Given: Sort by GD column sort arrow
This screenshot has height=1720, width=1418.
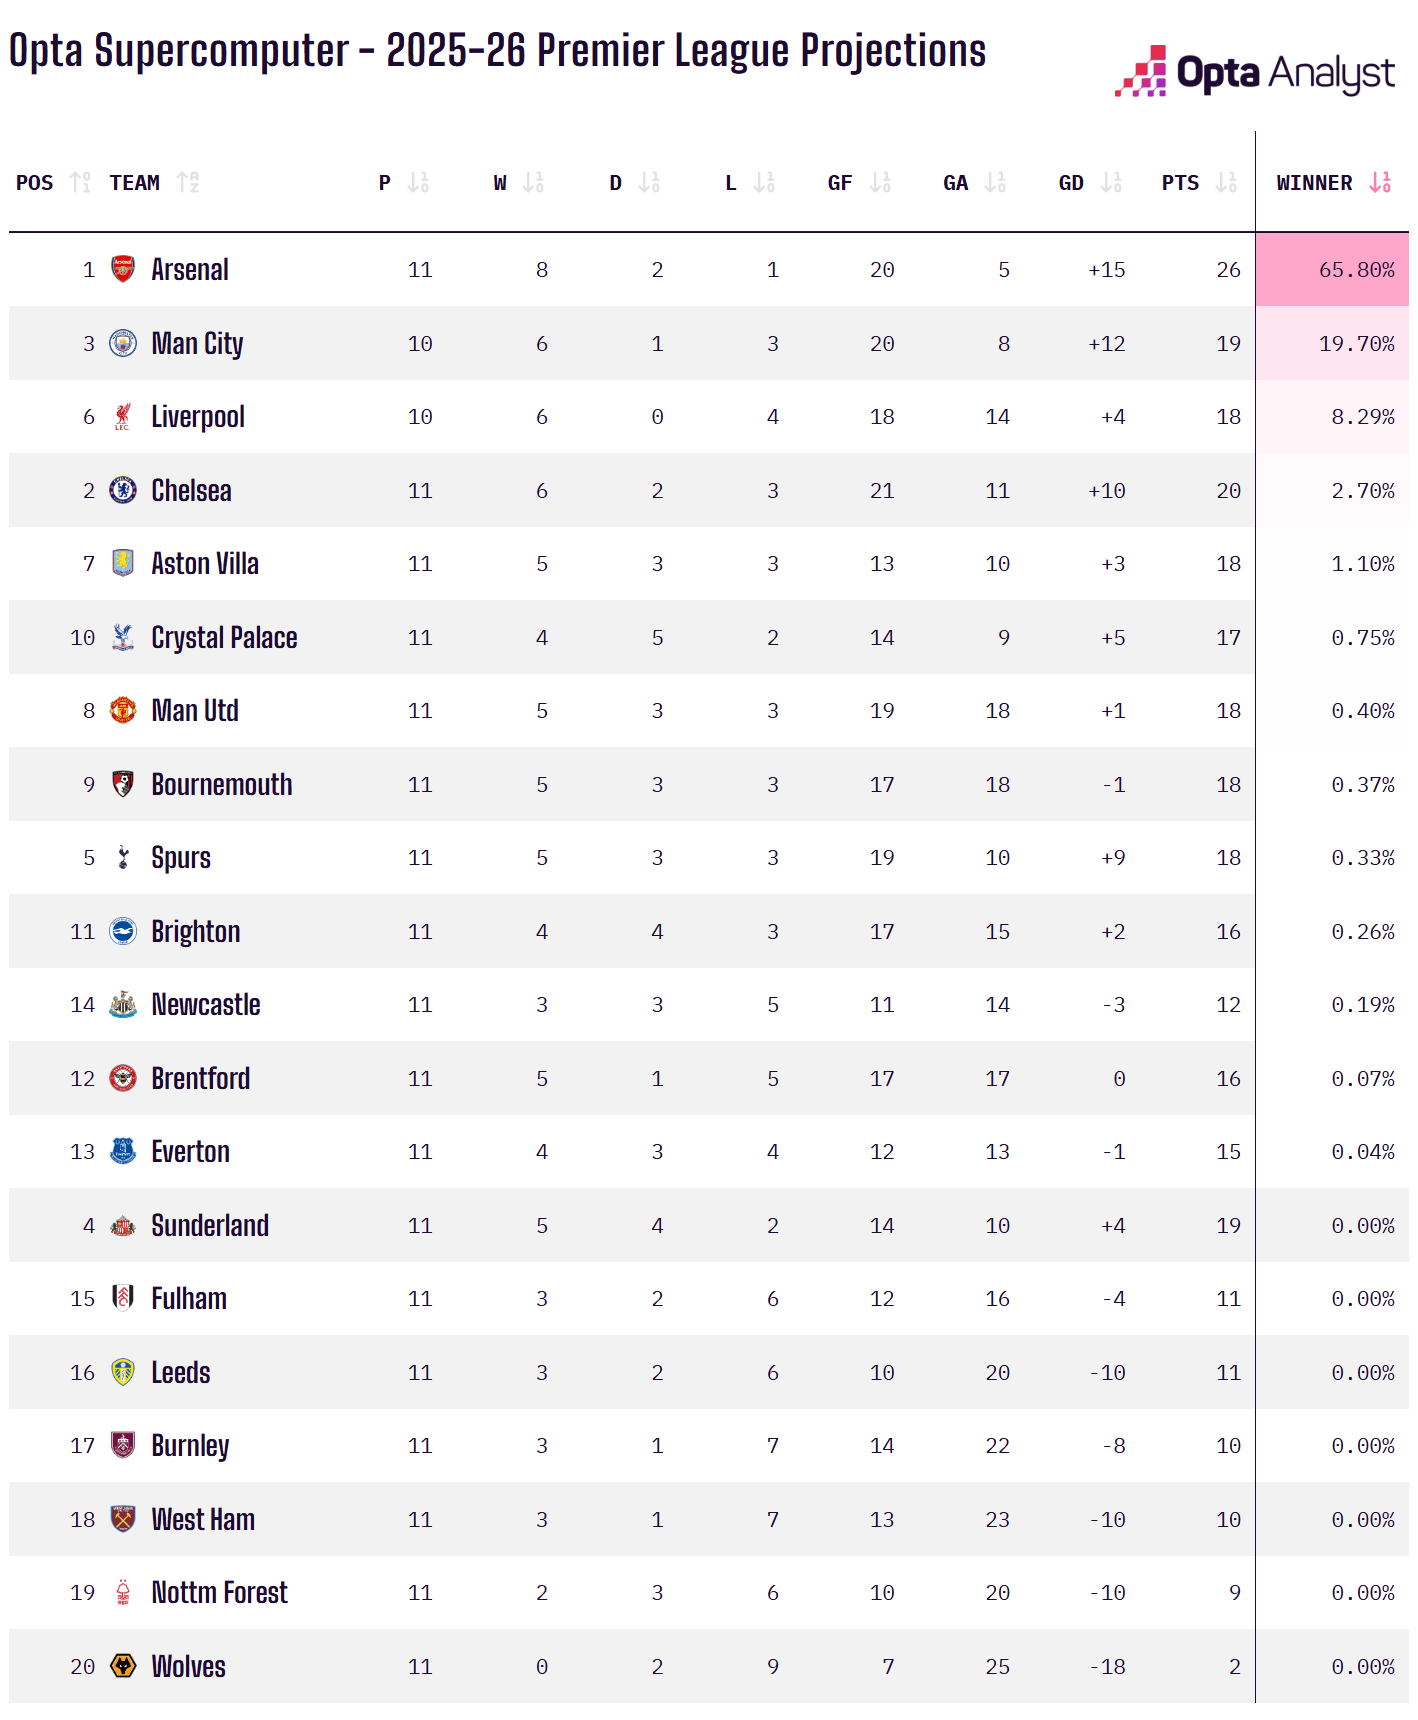Looking at the screenshot, I should tap(1111, 182).
